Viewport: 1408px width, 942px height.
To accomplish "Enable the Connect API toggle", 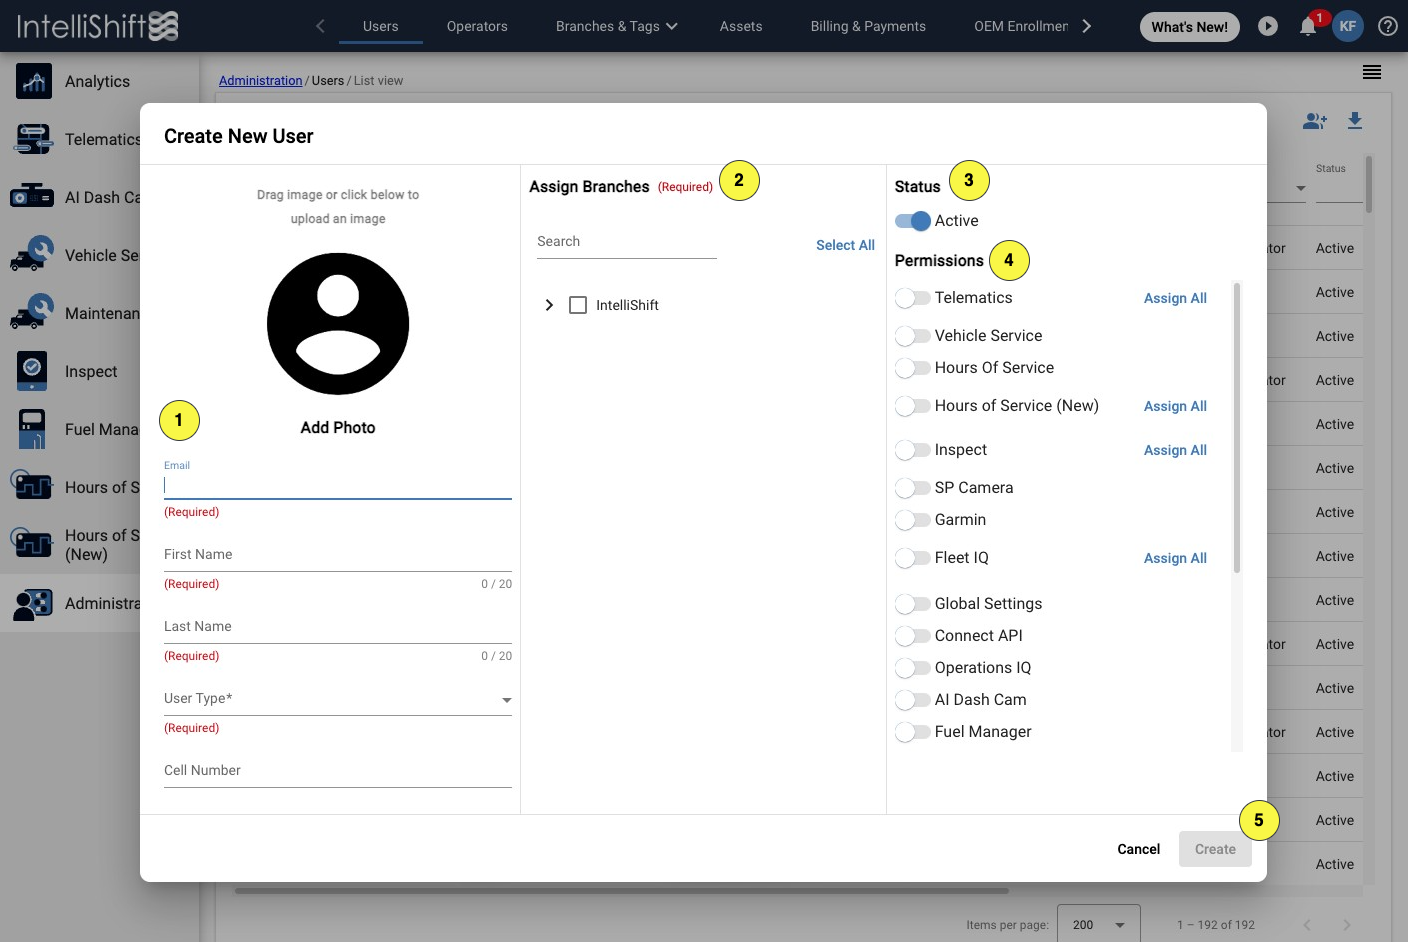I will [x=913, y=636].
